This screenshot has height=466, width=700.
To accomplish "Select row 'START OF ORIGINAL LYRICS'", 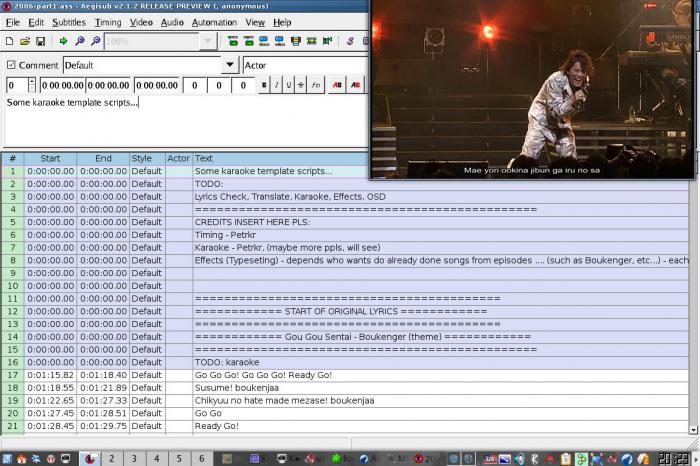I will click(345, 312).
